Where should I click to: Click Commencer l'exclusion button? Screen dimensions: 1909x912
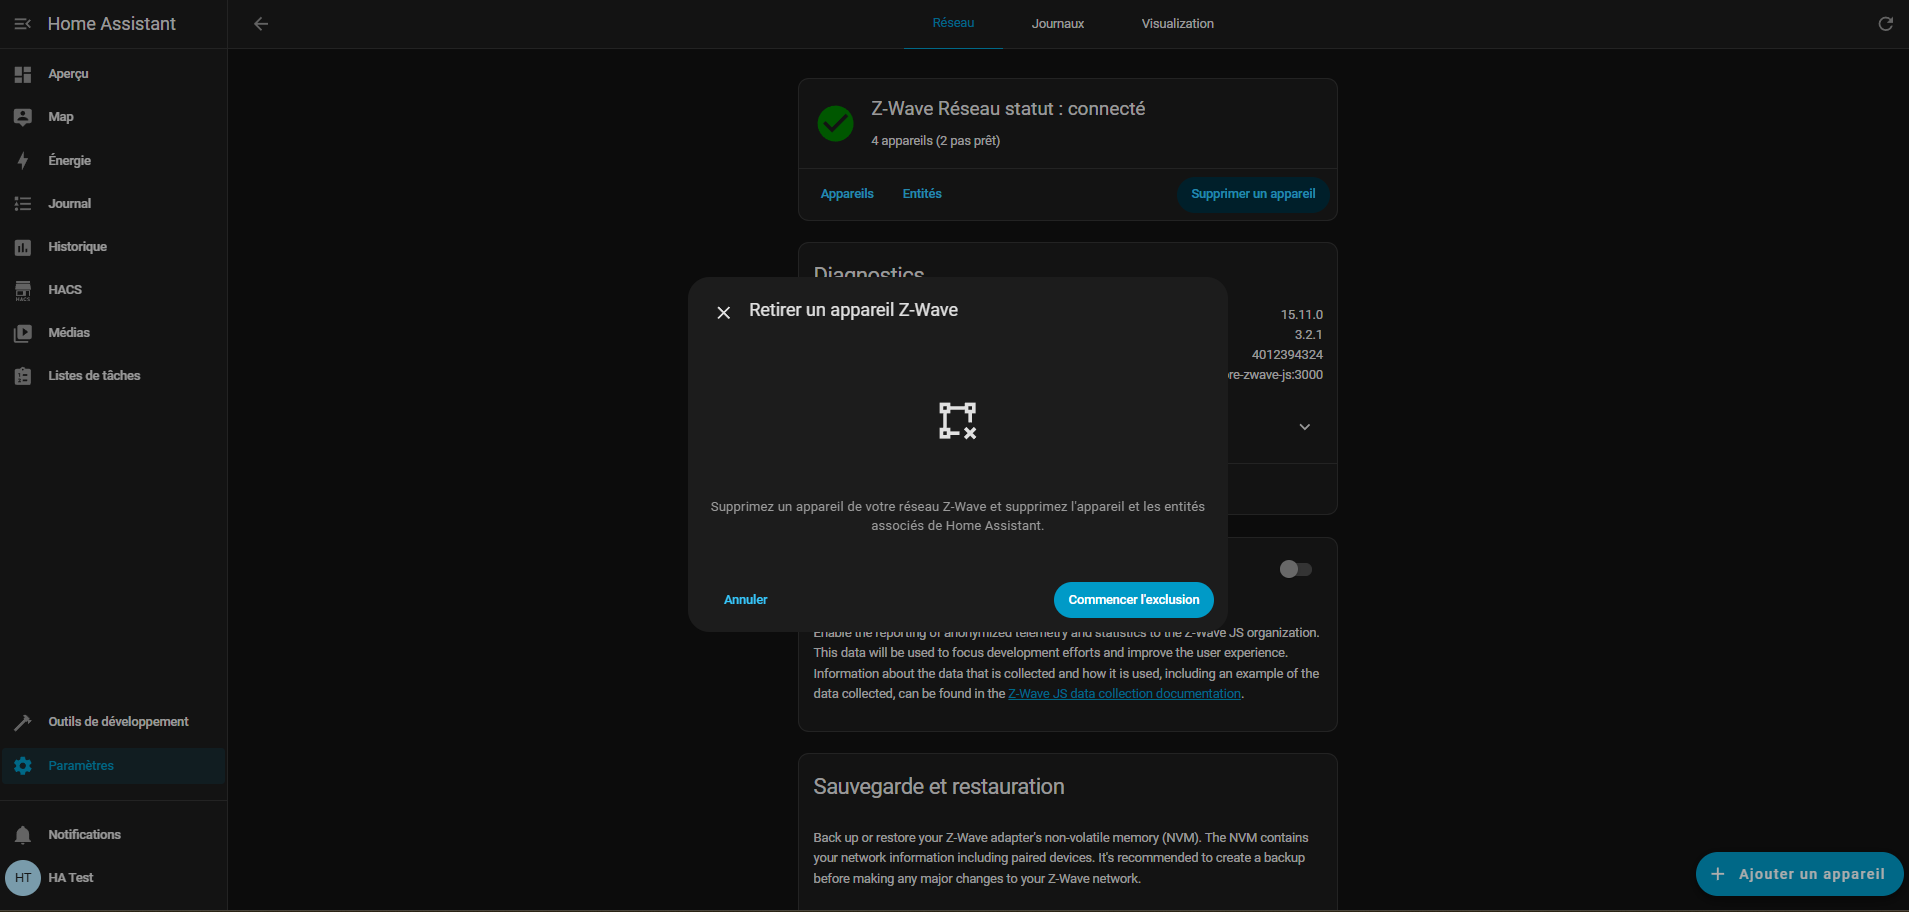tap(1133, 600)
